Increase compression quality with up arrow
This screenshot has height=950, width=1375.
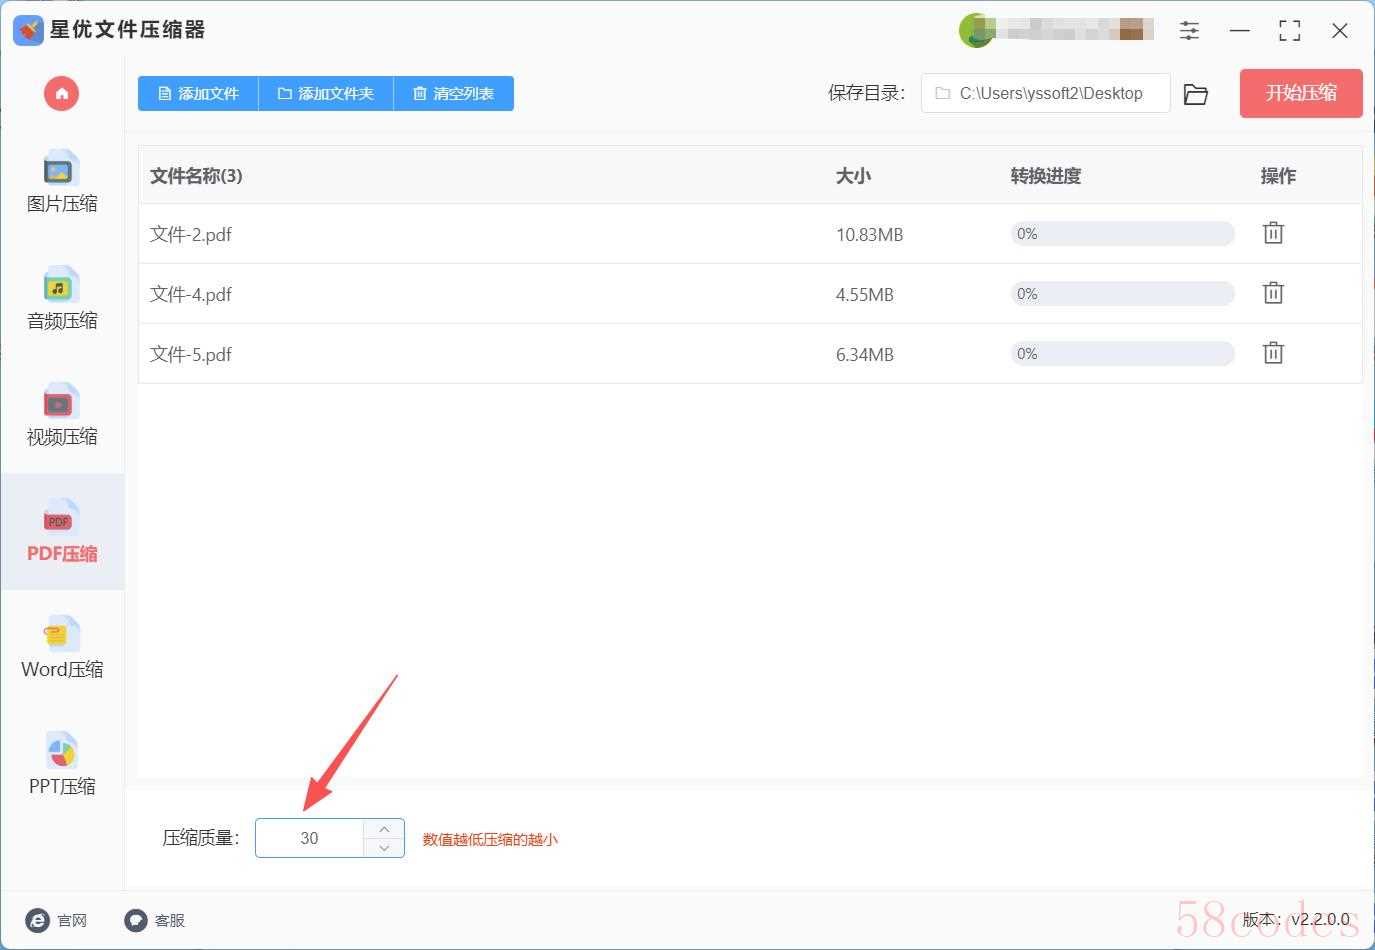384,829
